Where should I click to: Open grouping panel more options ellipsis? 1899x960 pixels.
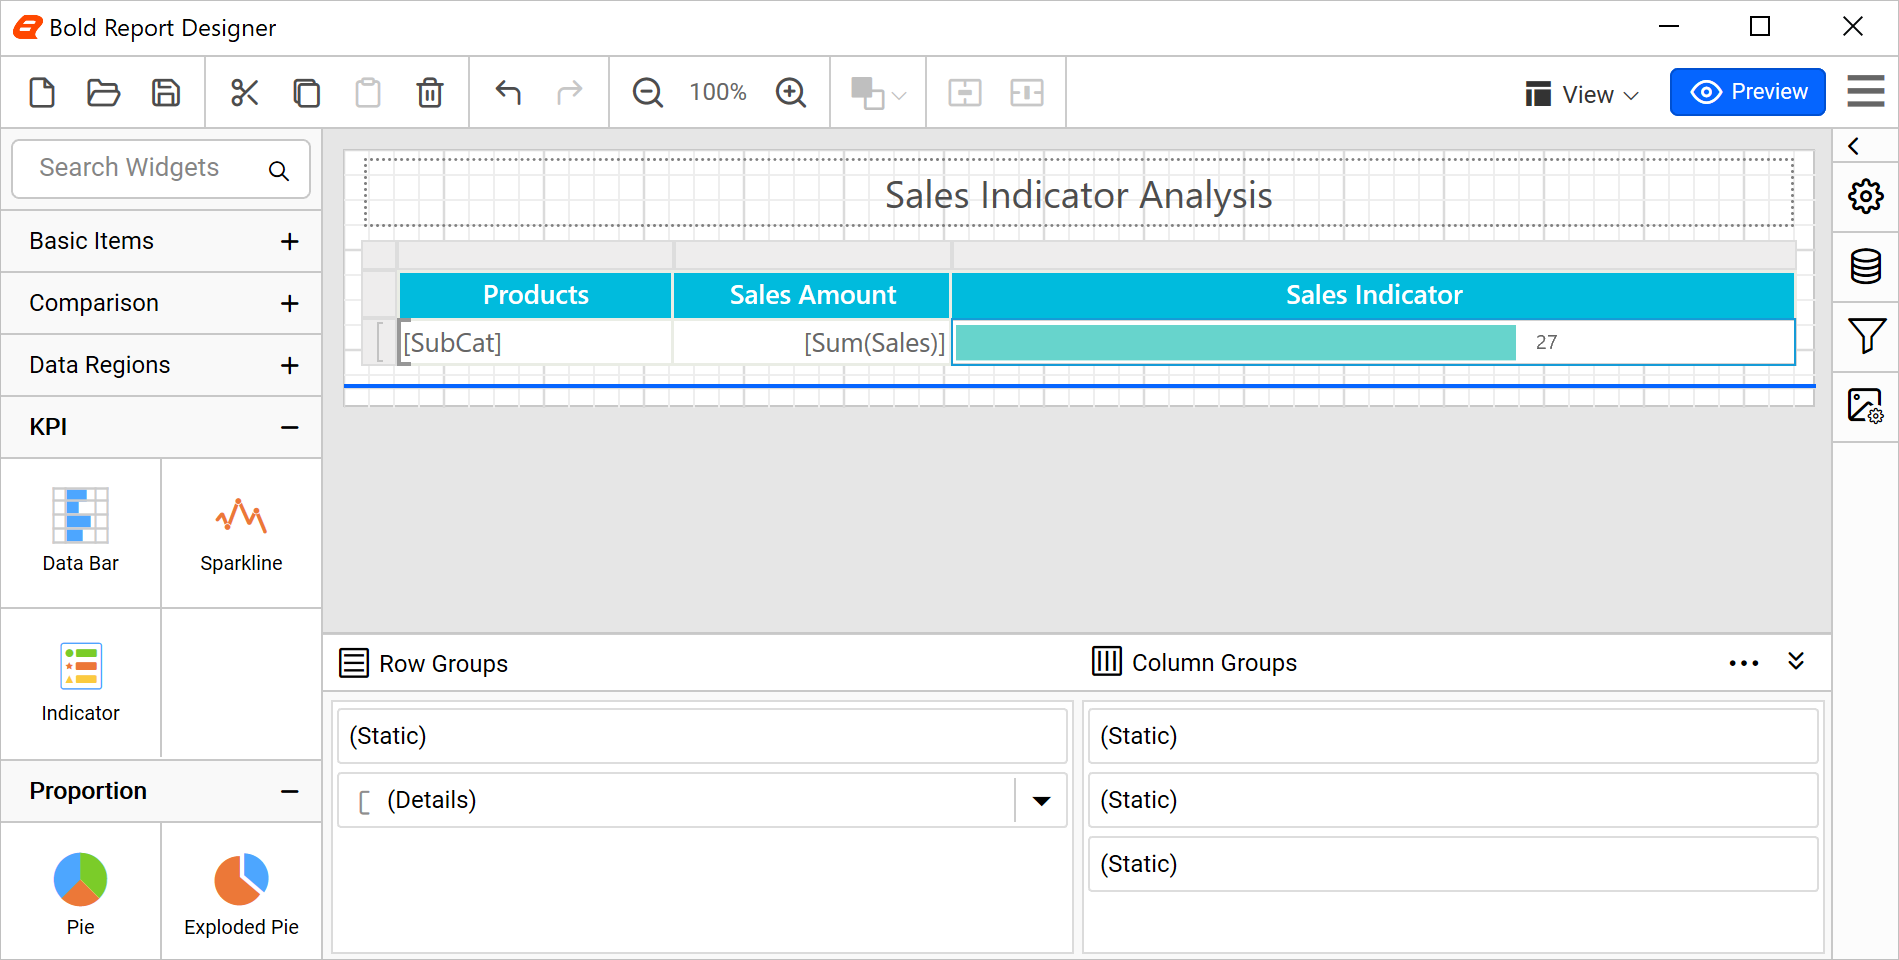[1744, 664]
